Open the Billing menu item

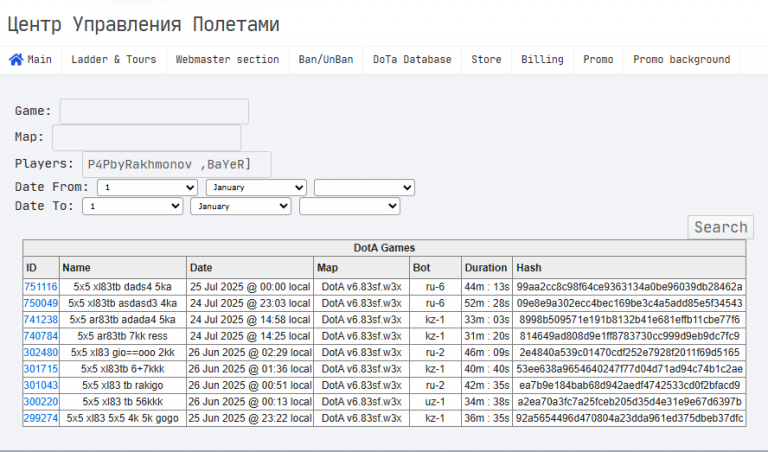(542, 60)
